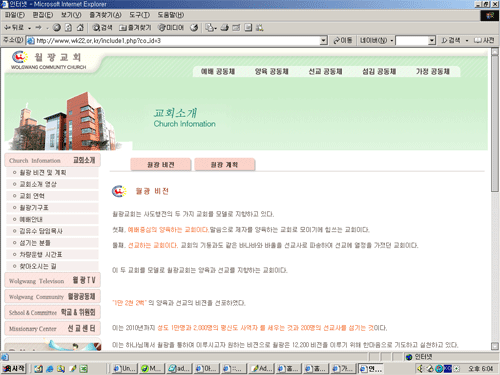Click the Wolgwang Community Church logo
This screenshot has width=500, height=375.
tap(48, 60)
